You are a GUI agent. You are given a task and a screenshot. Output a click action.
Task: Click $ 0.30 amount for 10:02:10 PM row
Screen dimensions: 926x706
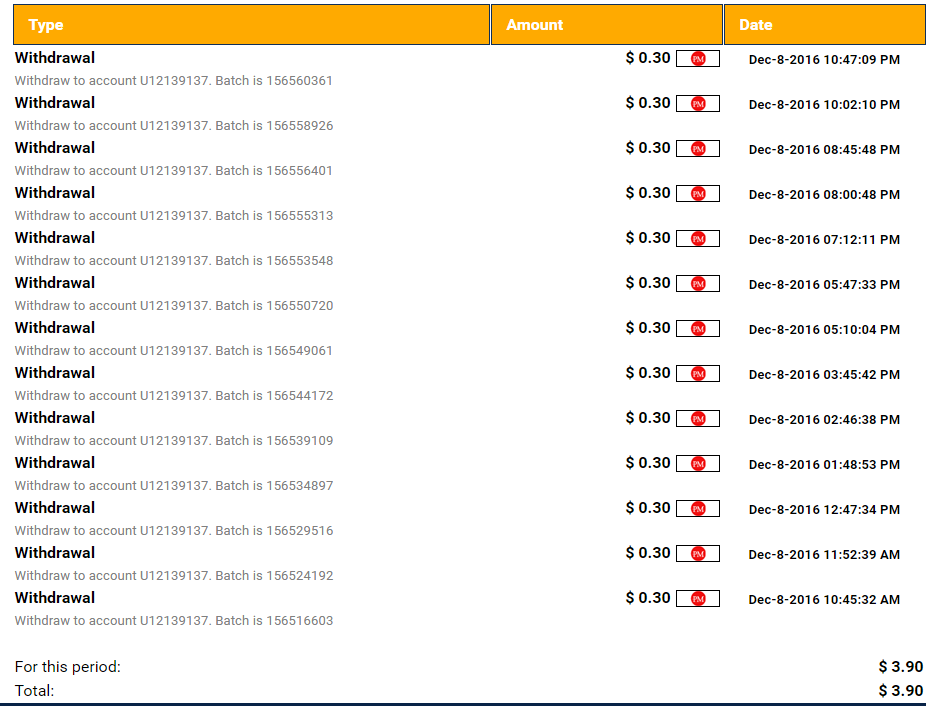pyautogui.click(x=648, y=103)
